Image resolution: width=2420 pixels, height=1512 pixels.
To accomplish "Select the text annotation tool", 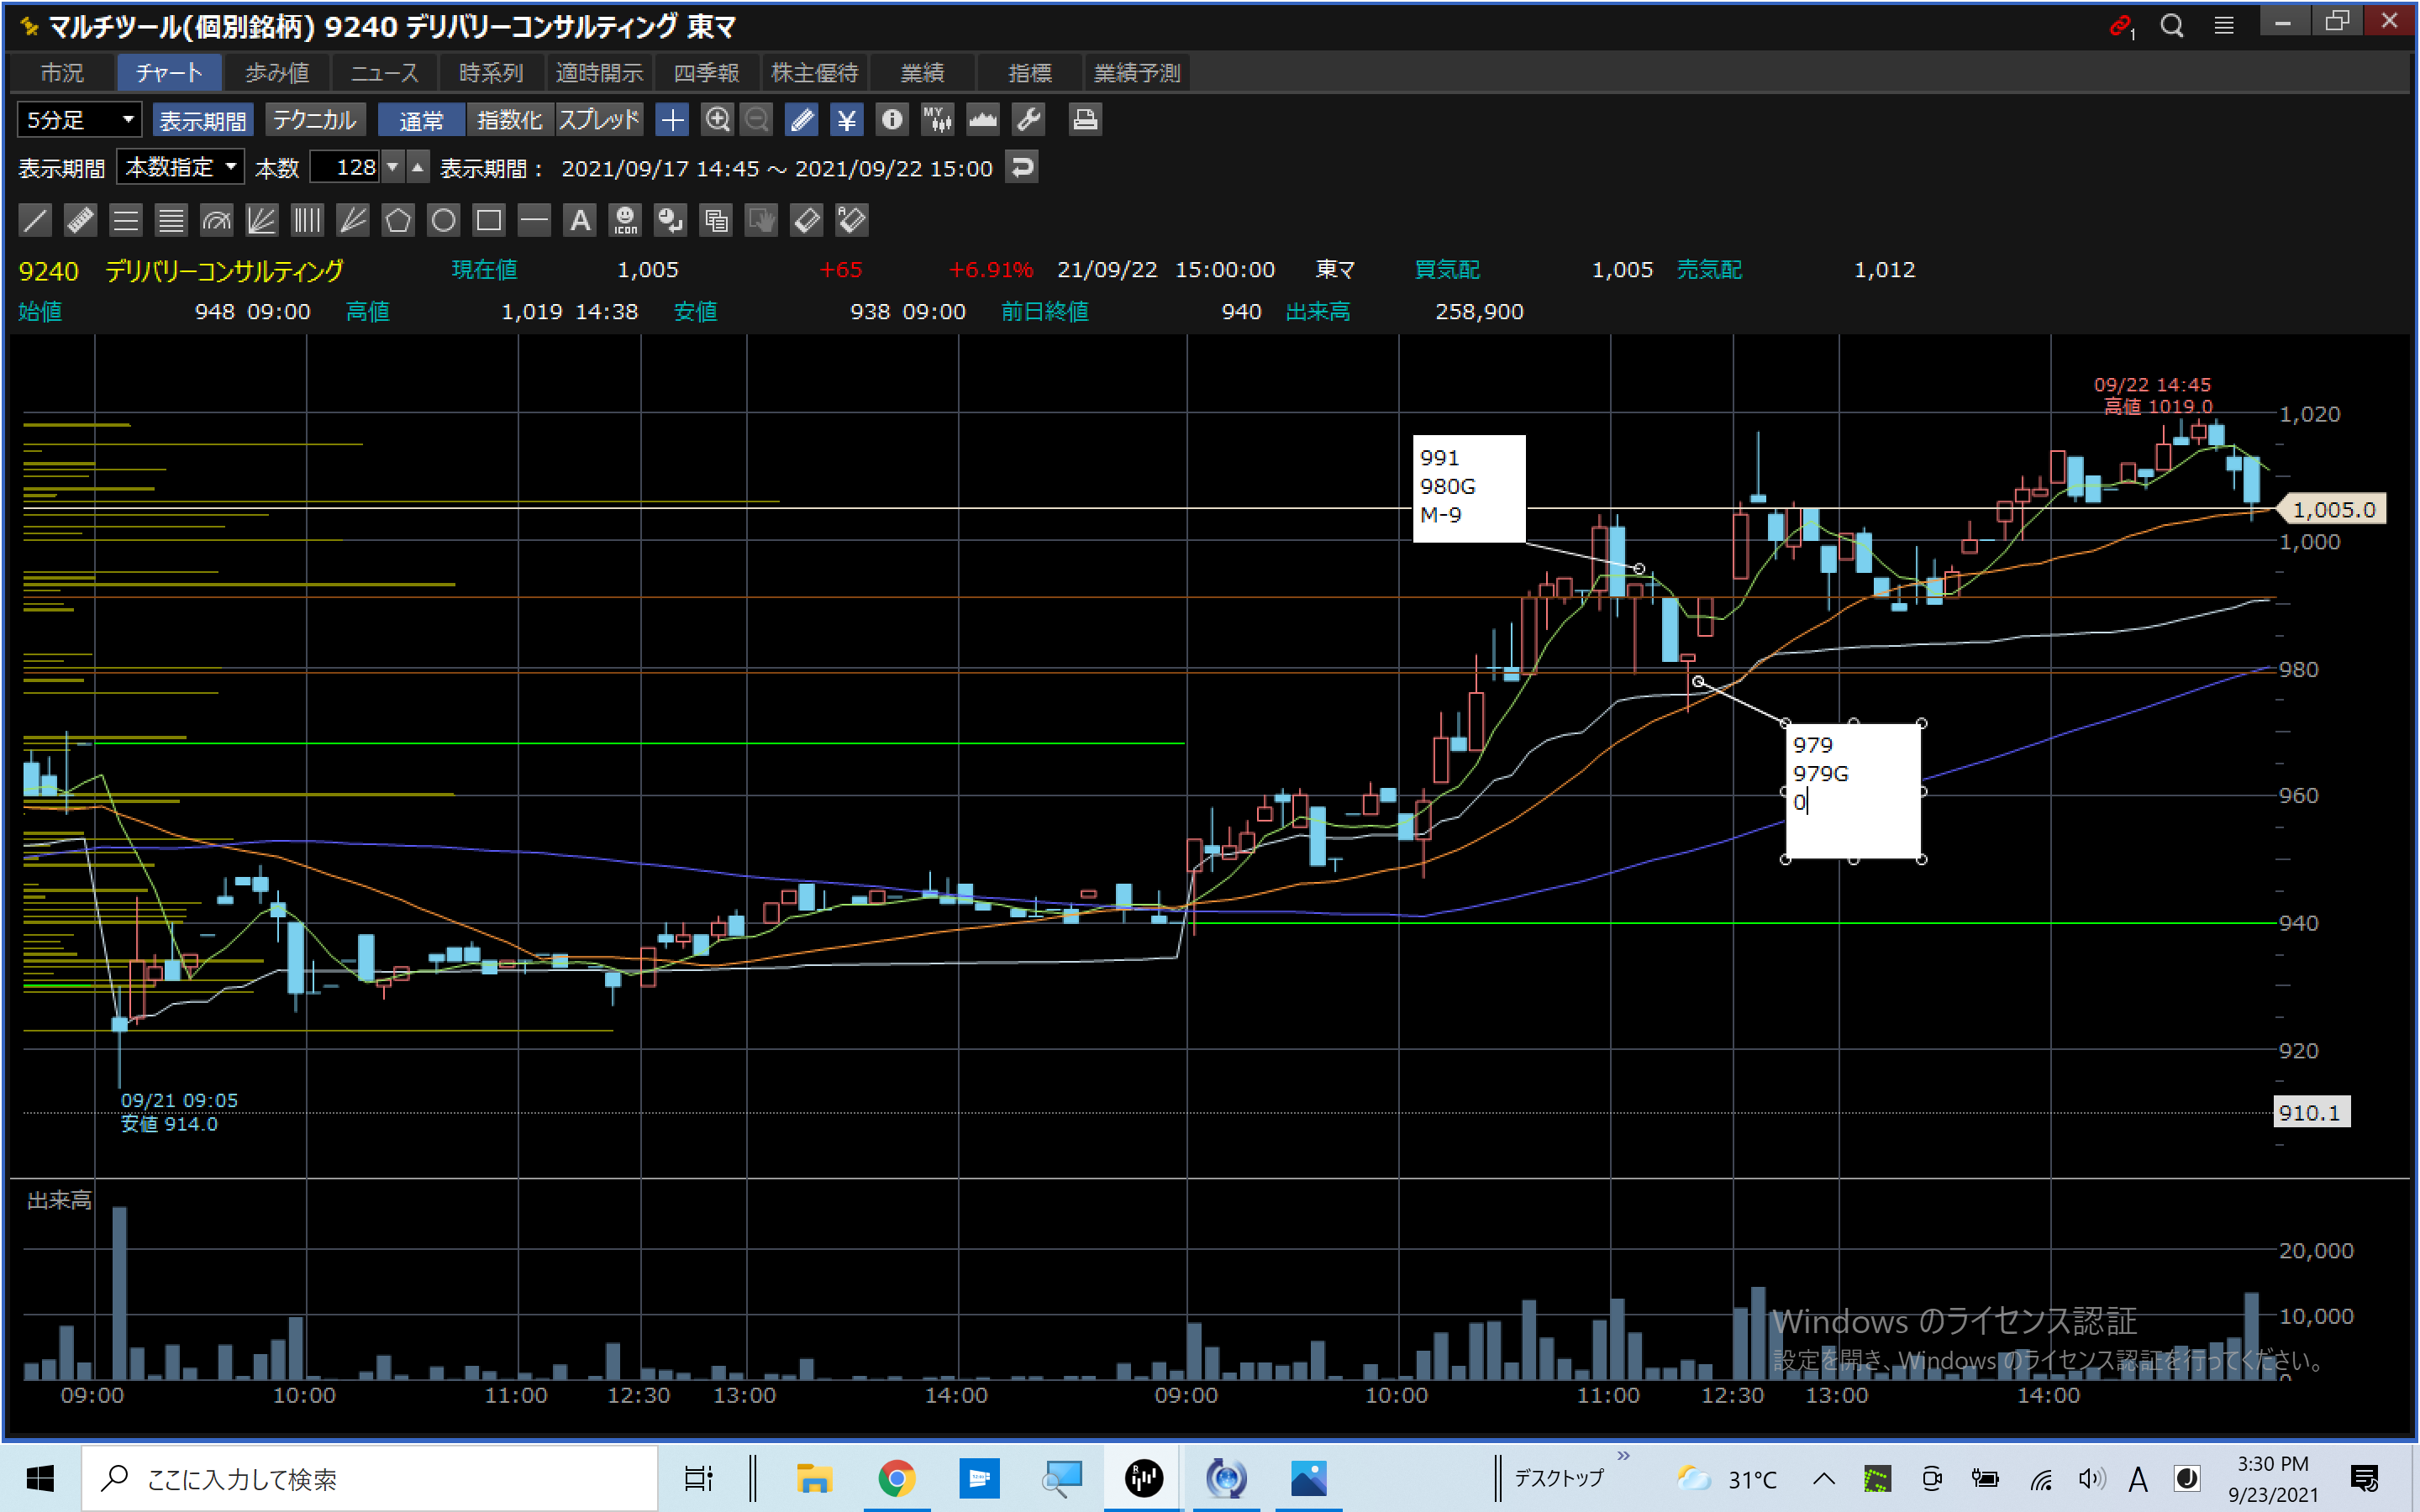I will (x=580, y=220).
